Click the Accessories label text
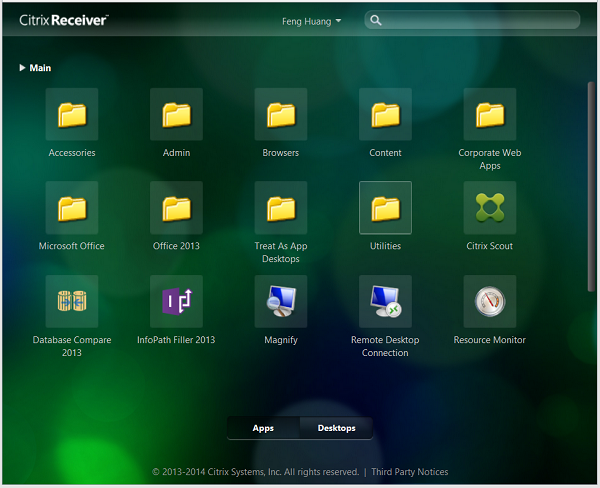The image size is (600, 488). (x=72, y=153)
